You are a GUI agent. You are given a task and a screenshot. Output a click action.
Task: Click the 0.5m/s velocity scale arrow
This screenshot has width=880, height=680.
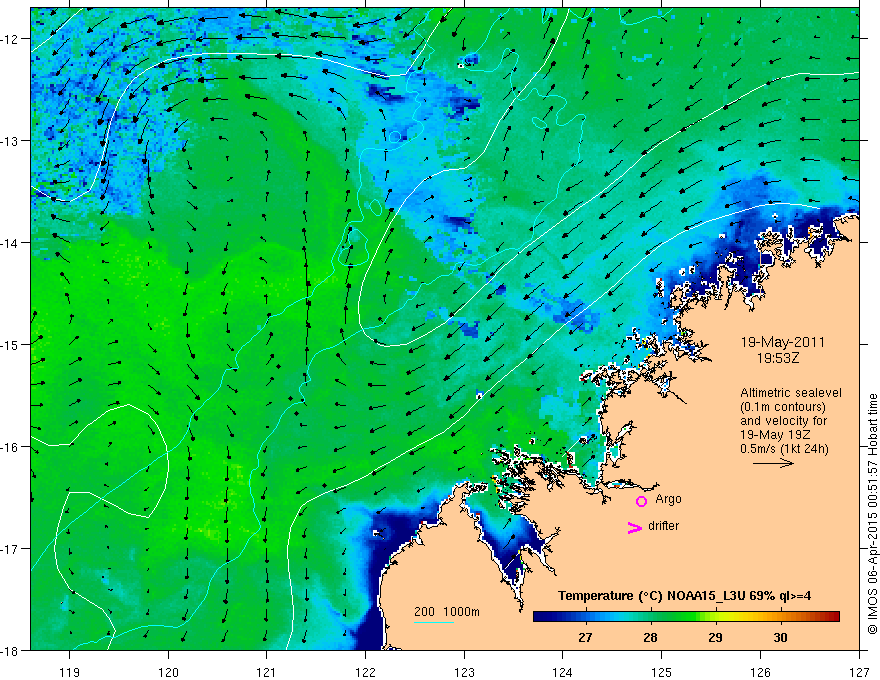pos(773,463)
